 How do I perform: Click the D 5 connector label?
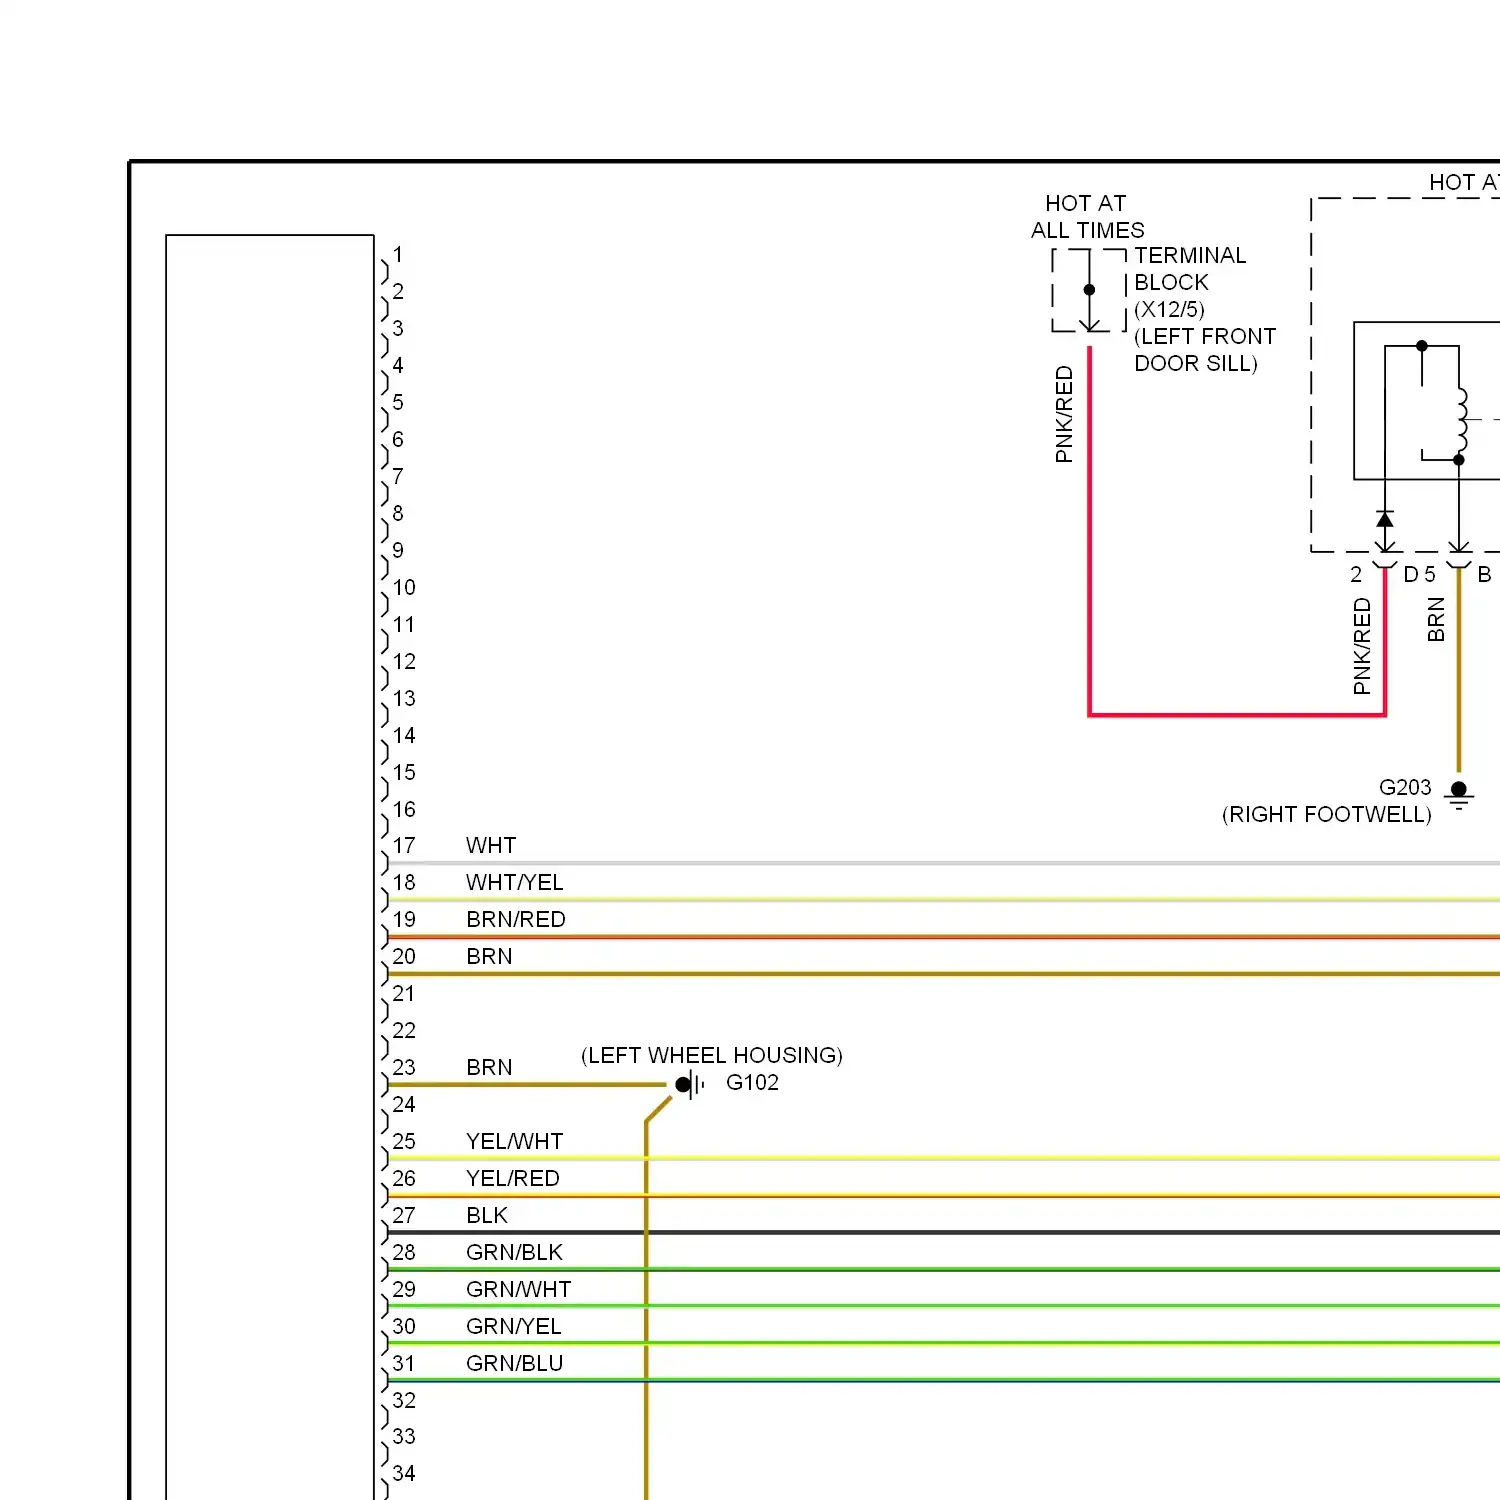[x=1420, y=575]
